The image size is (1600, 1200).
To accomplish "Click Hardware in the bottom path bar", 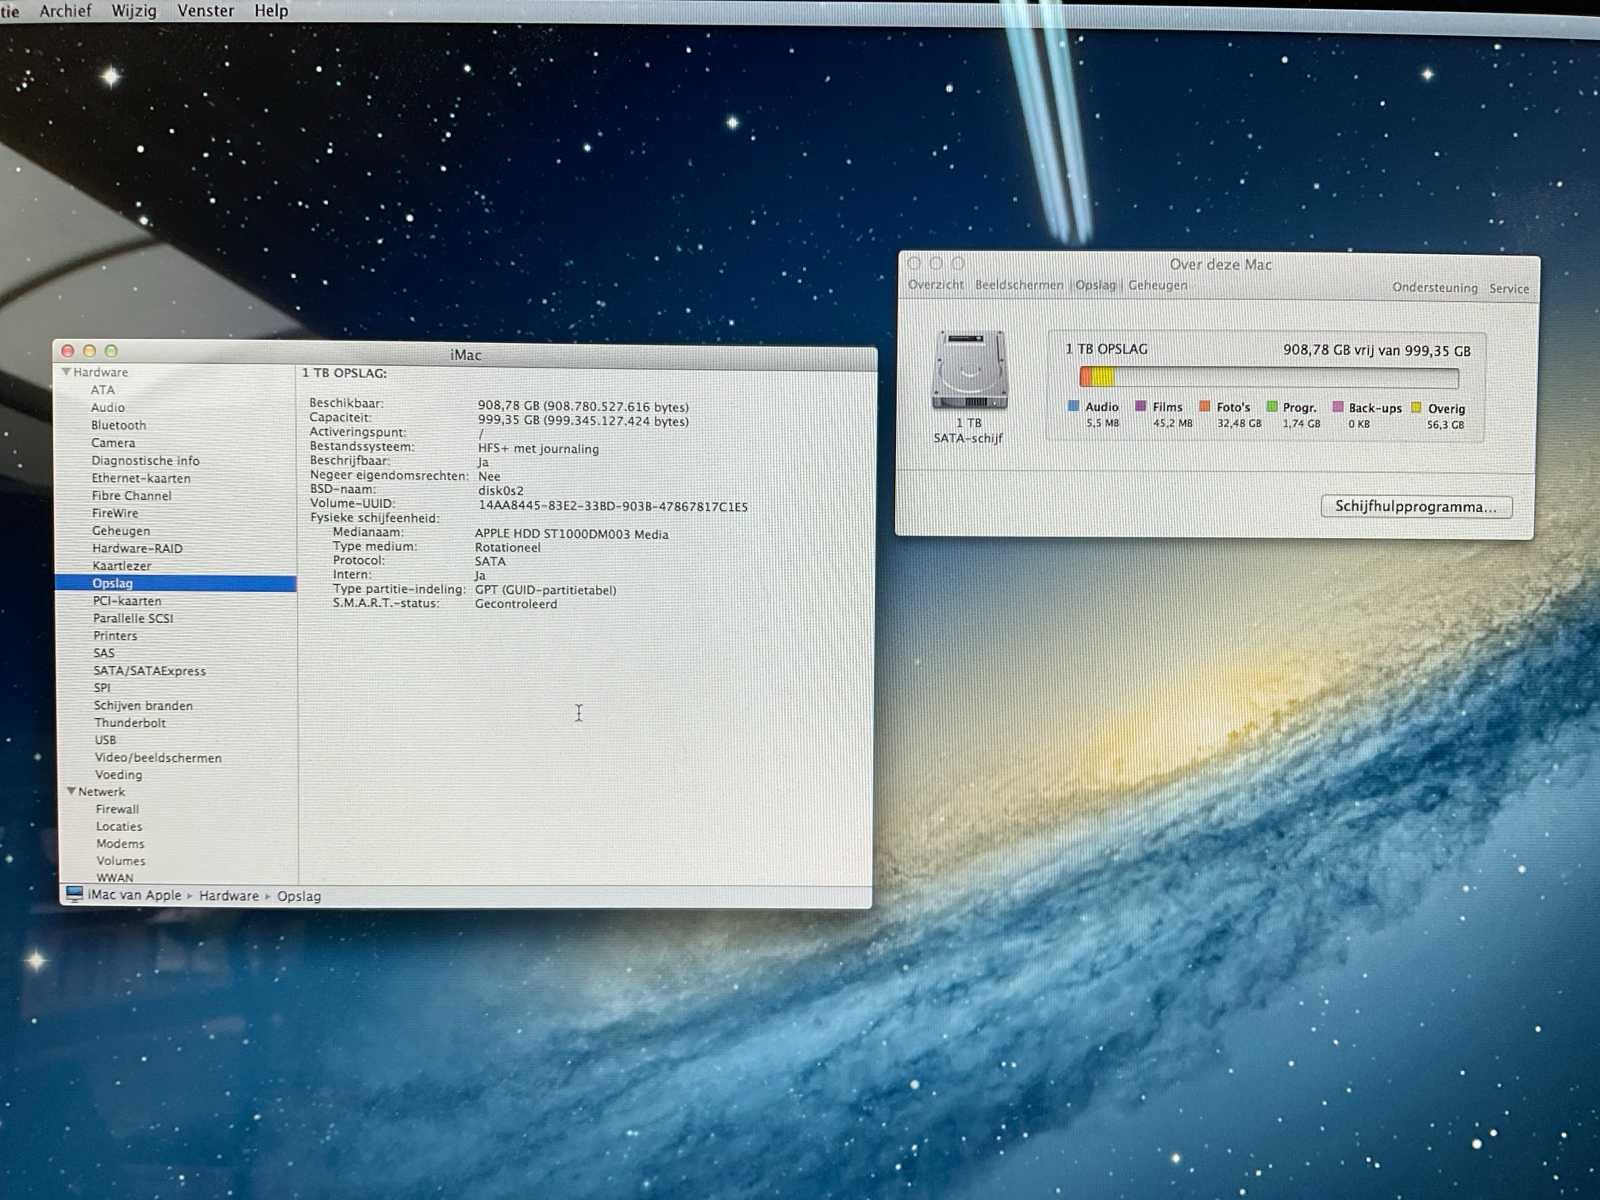I will coord(228,896).
